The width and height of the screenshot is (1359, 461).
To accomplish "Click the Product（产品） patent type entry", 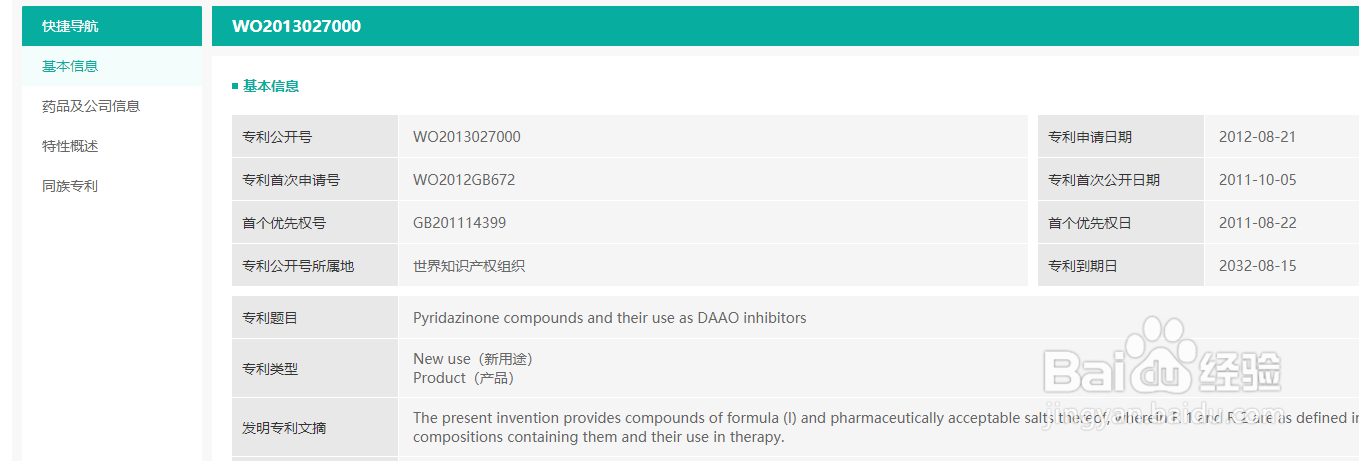I will pyautogui.click(x=463, y=378).
